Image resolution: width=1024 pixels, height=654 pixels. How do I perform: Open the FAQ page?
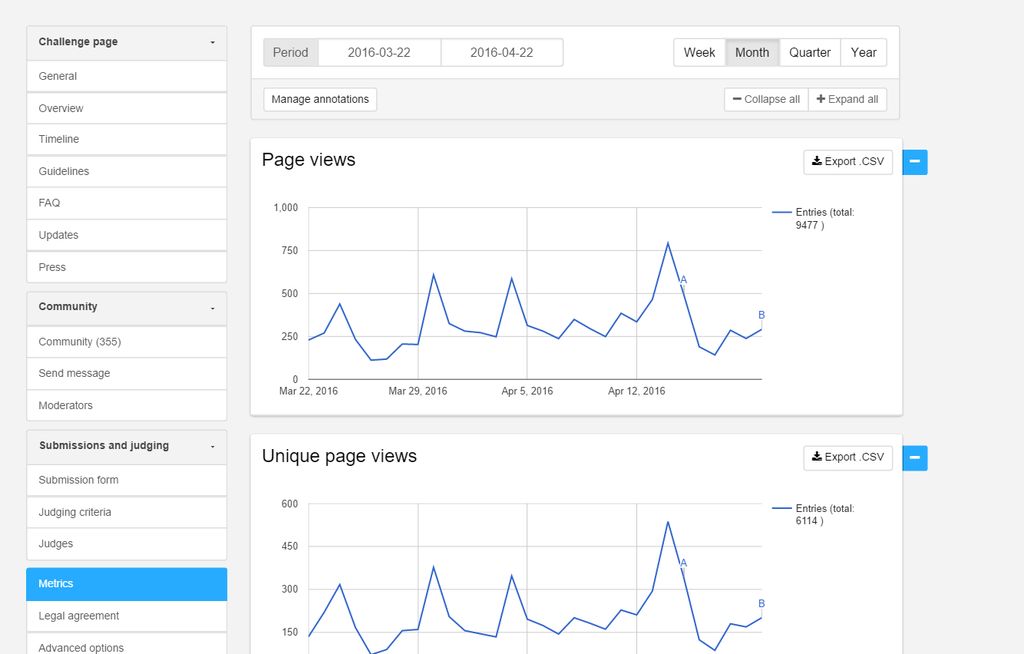(127, 203)
